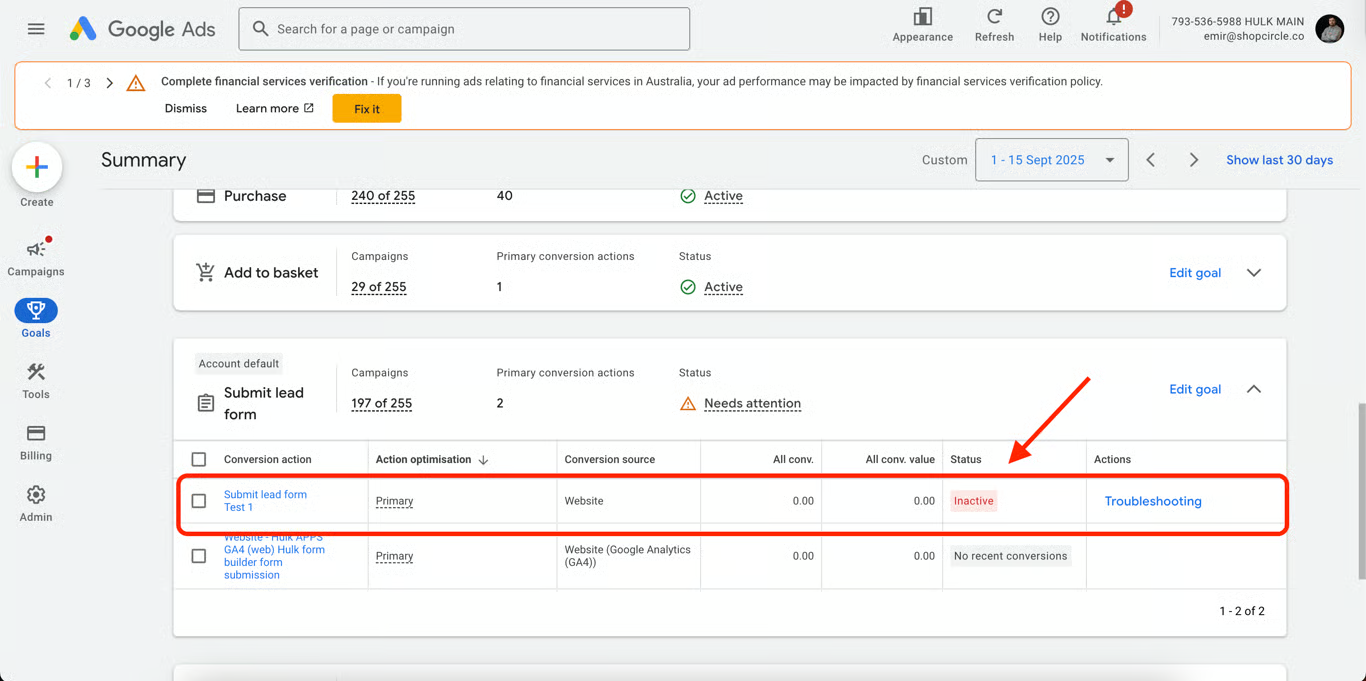
Task: Sort by All conv. column header
Action: coord(793,460)
